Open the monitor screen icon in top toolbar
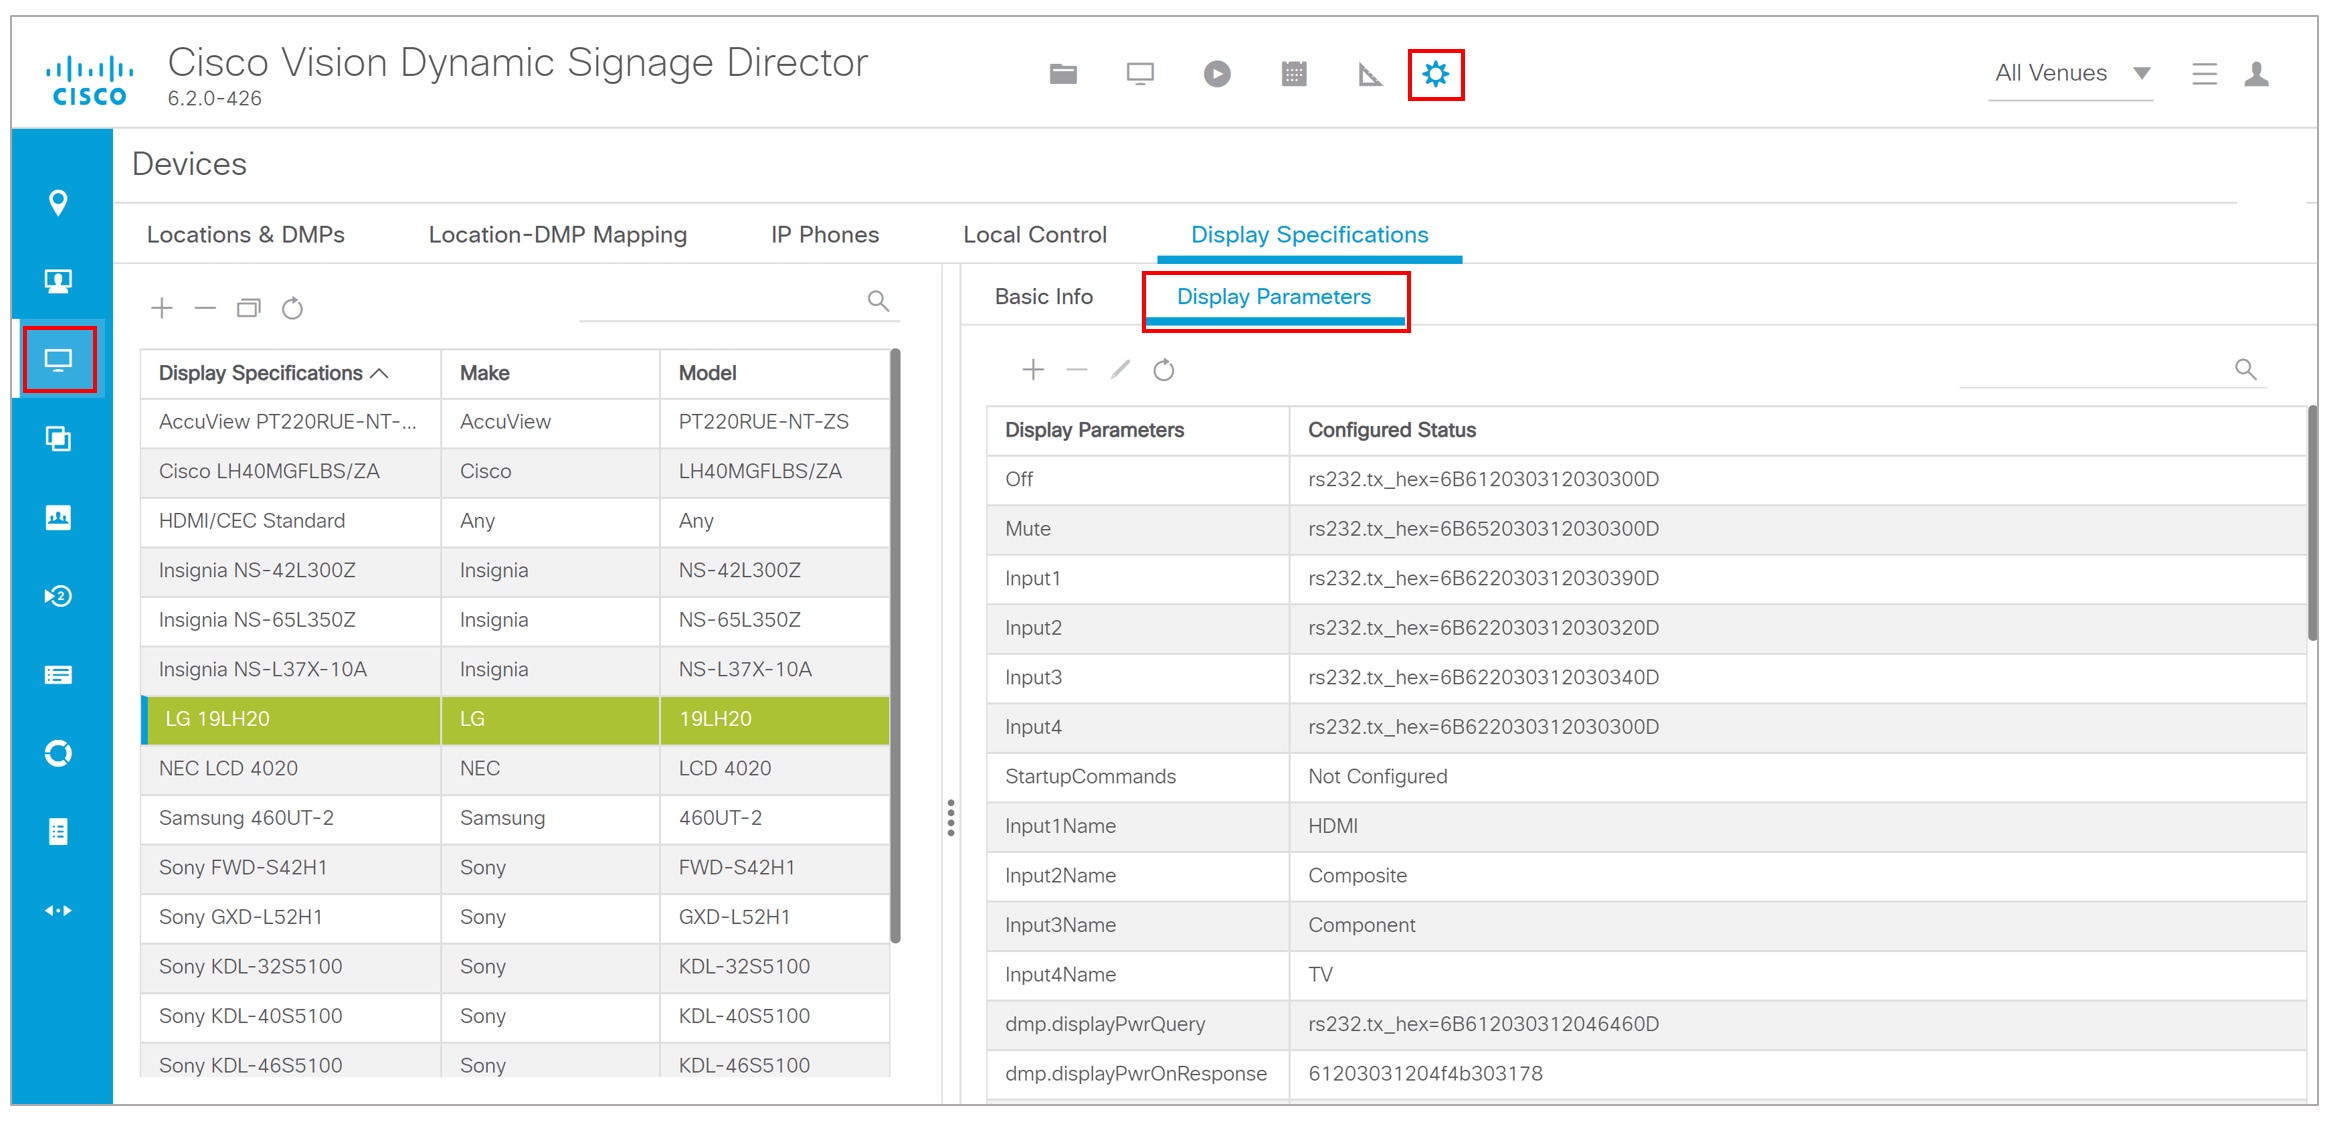 1140,74
